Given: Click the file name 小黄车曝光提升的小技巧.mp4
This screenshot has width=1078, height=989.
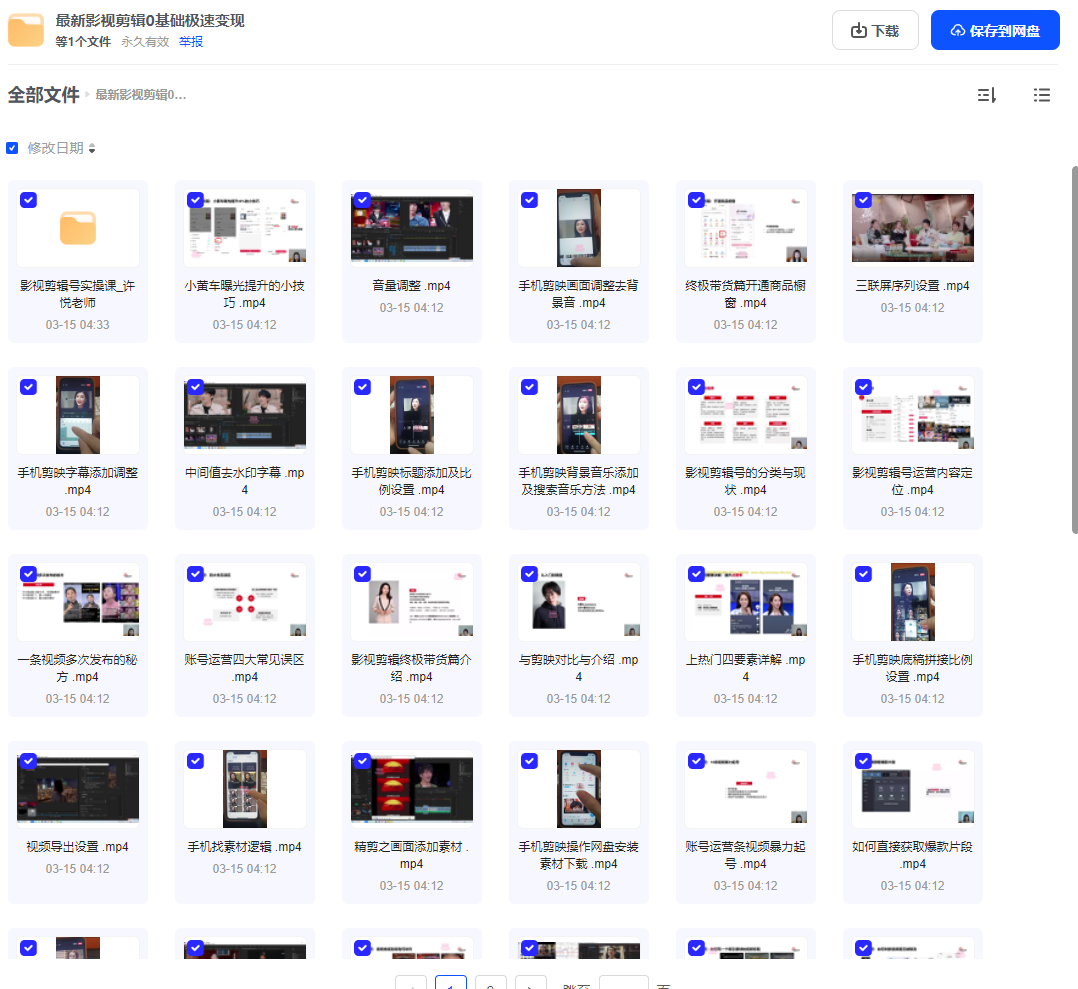Looking at the screenshot, I should coord(245,294).
